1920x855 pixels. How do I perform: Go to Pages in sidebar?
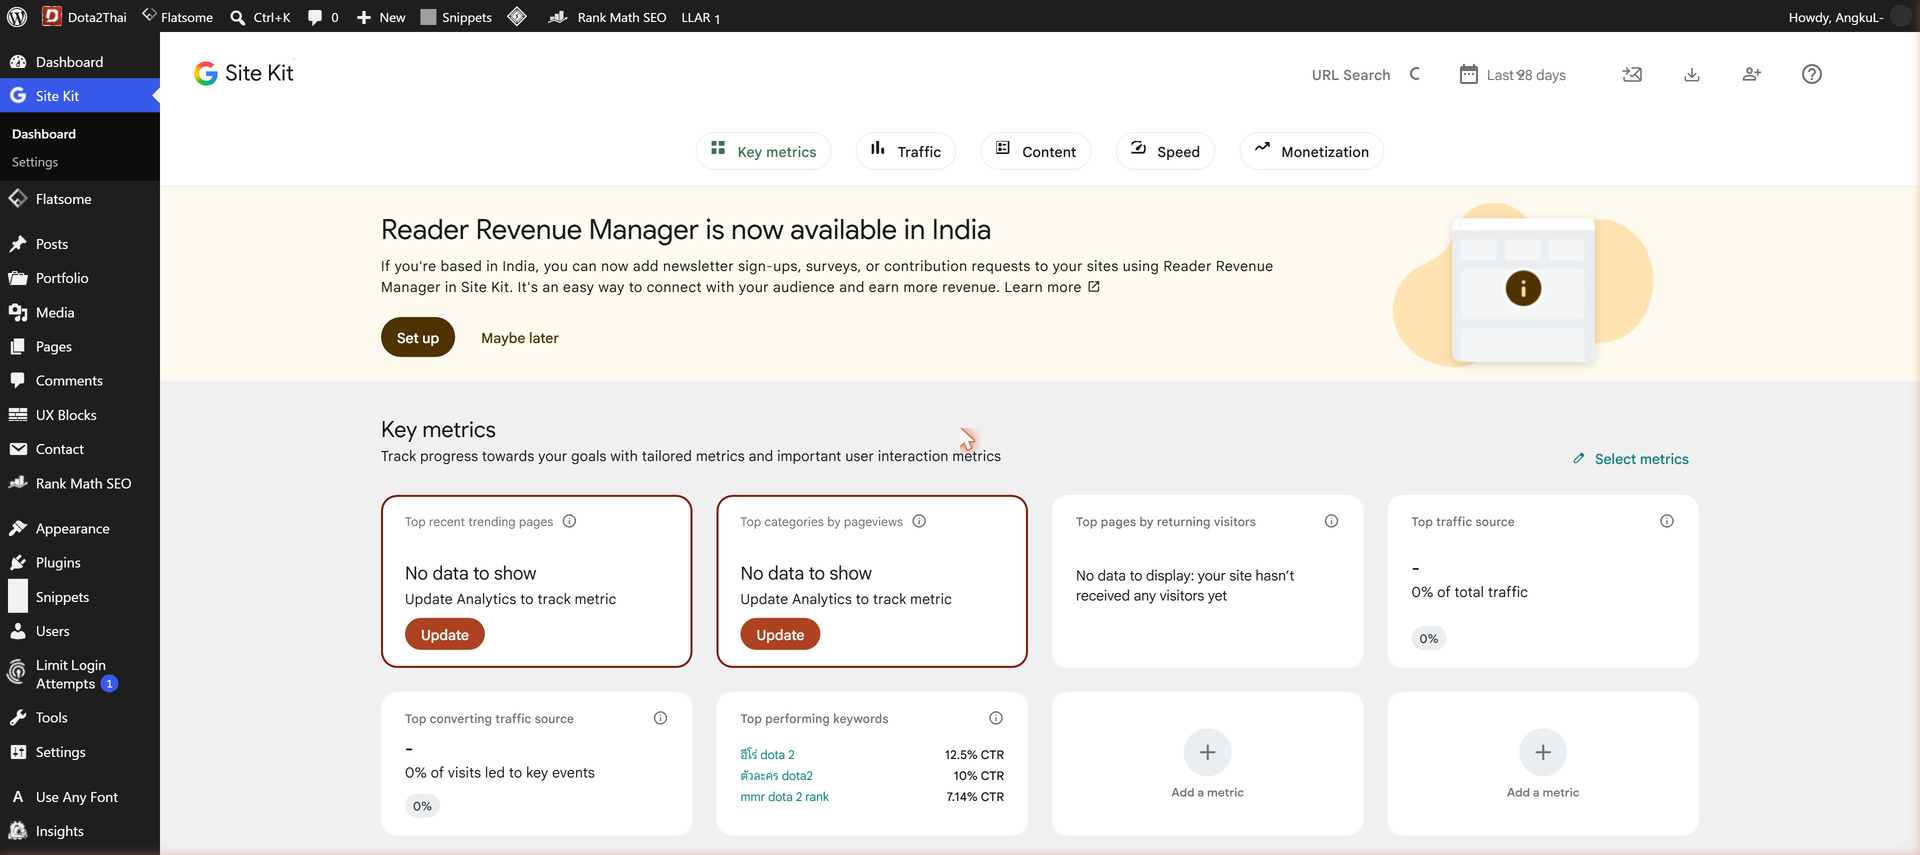[80, 347]
